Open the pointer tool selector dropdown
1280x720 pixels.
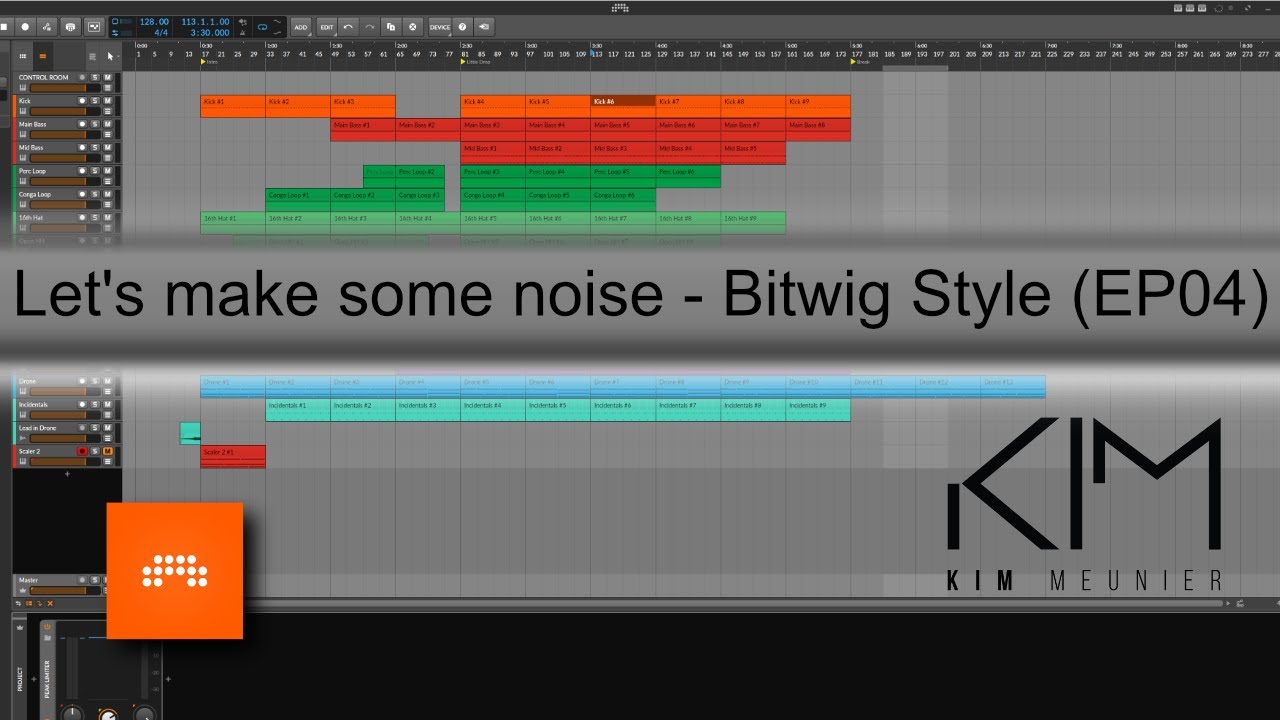pyautogui.click(x=112, y=56)
